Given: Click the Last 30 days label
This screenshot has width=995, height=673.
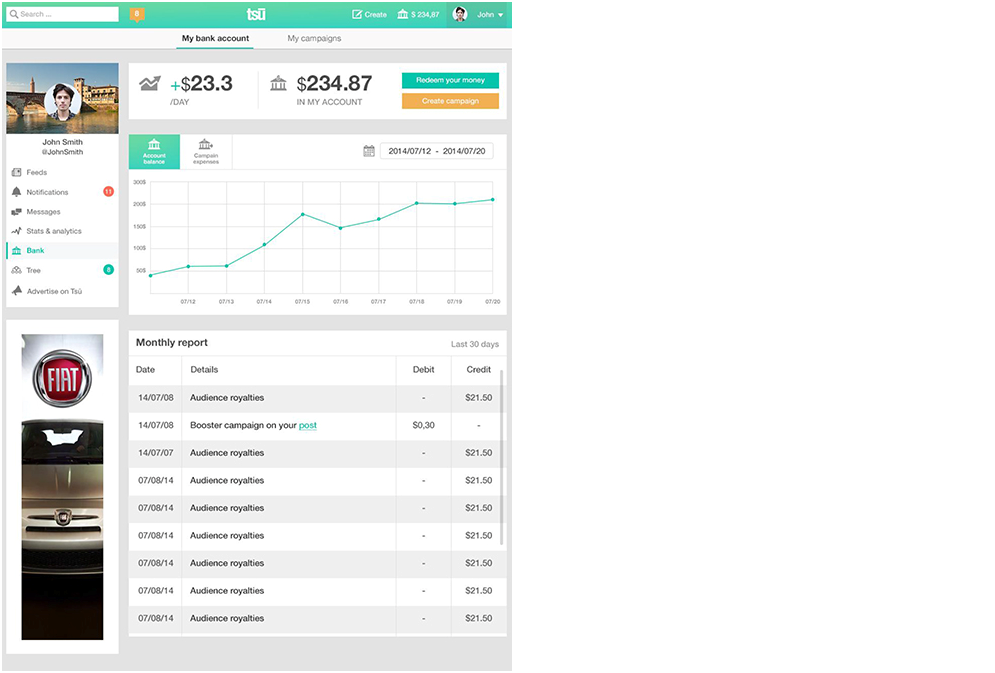Looking at the screenshot, I should (x=475, y=344).
